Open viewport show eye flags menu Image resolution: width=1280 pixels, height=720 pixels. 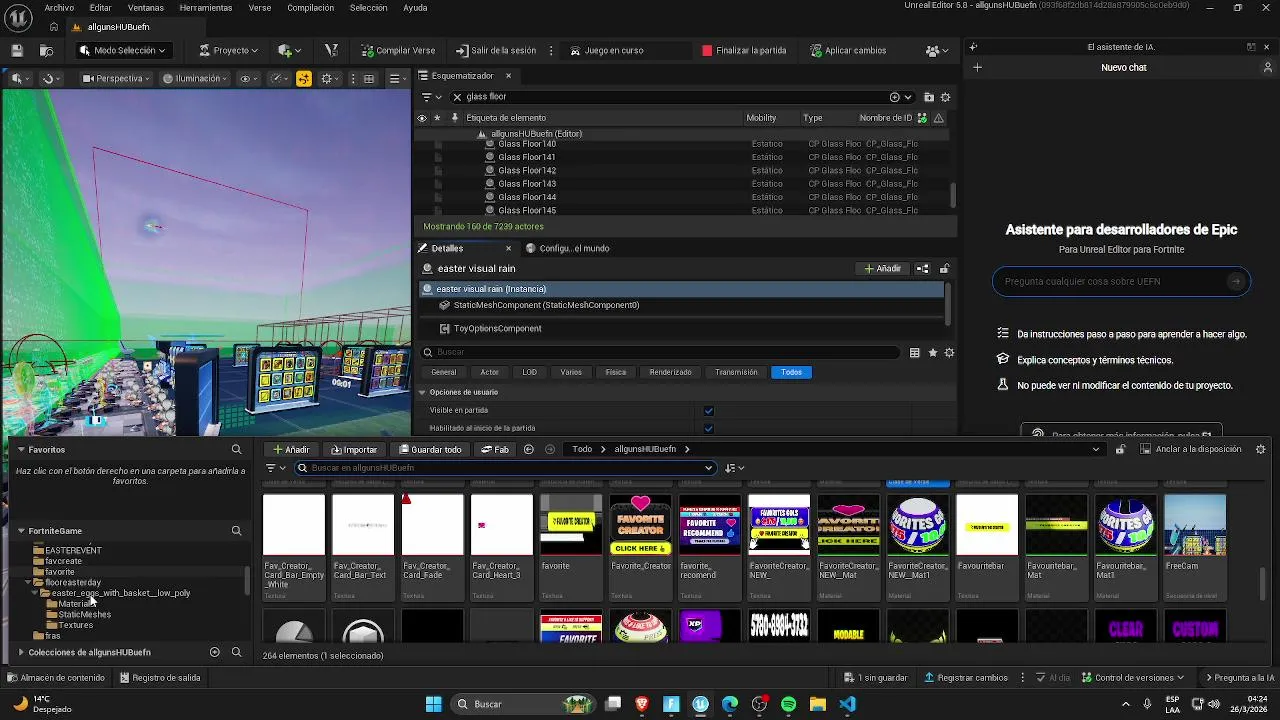tap(250, 78)
